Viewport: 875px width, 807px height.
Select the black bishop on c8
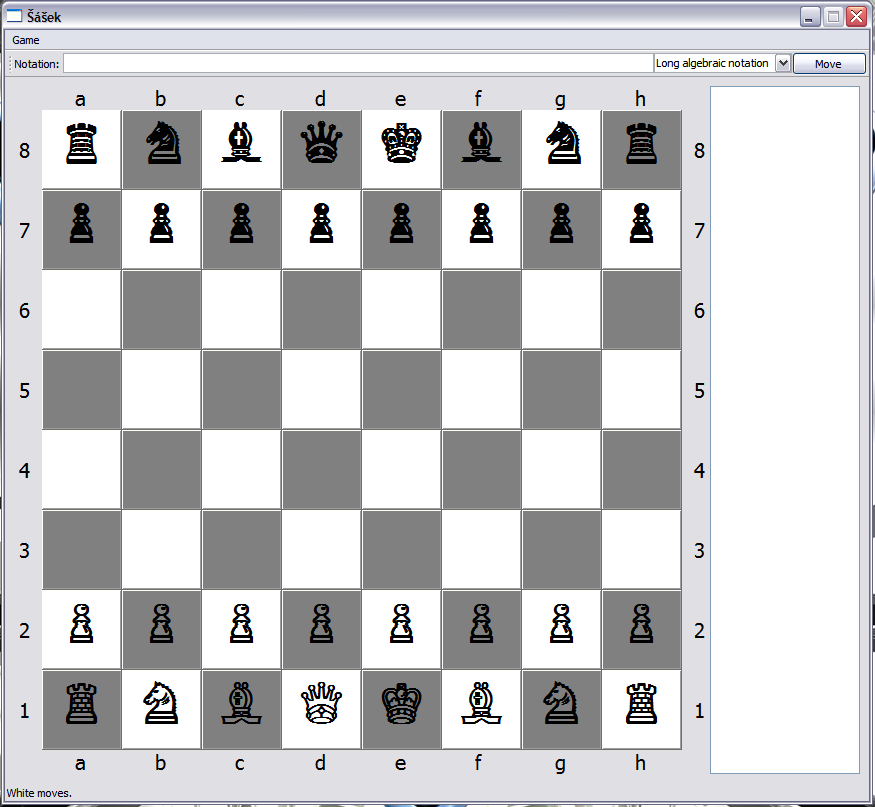[x=242, y=143]
